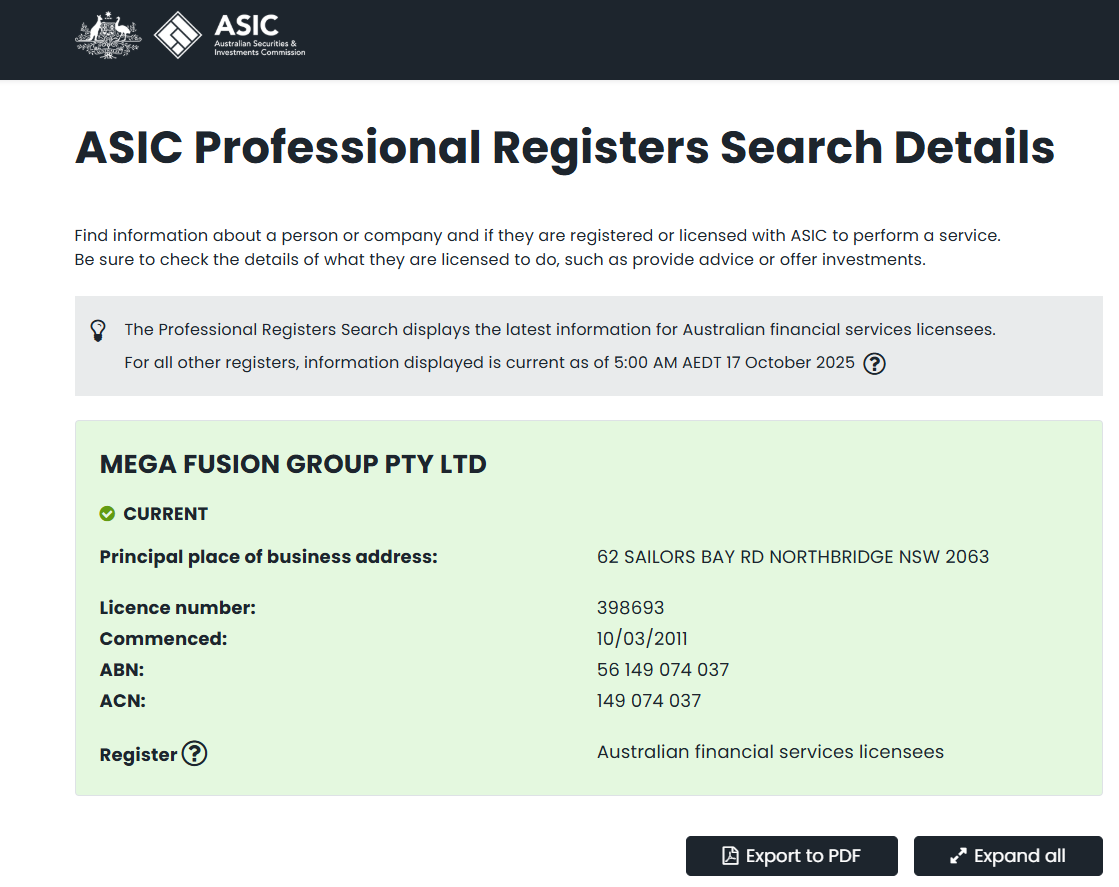Click the green CURRENT status checkmark
The height and width of the screenshot is (887, 1119).
coord(108,514)
